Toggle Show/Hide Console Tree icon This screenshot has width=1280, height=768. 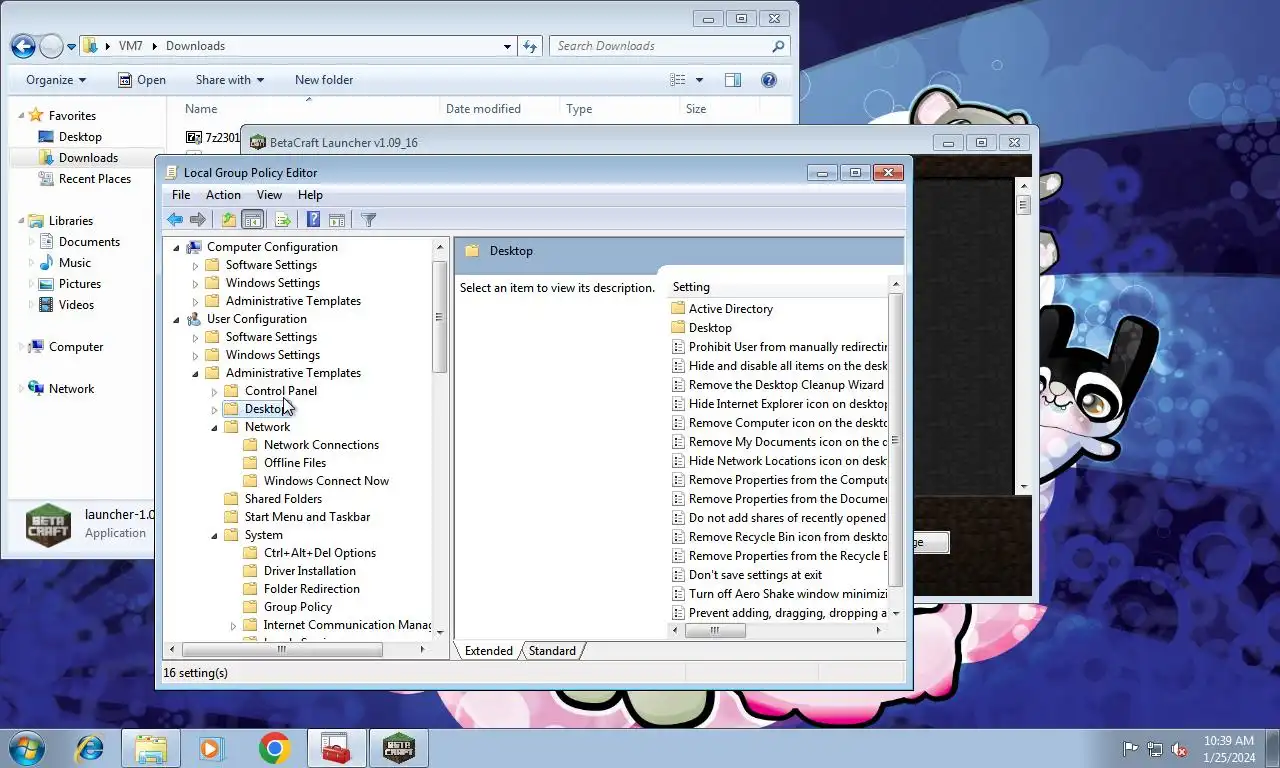tap(253, 220)
